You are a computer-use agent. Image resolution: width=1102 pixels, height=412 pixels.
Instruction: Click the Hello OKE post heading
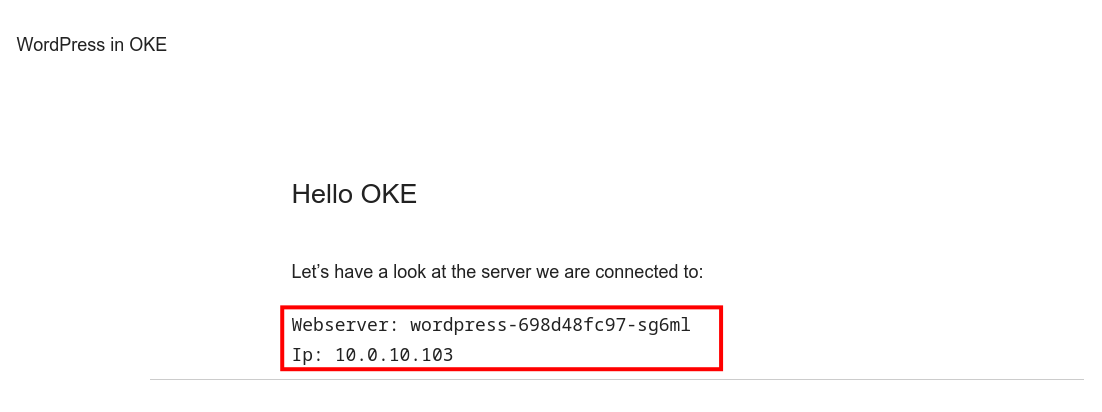click(x=354, y=194)
